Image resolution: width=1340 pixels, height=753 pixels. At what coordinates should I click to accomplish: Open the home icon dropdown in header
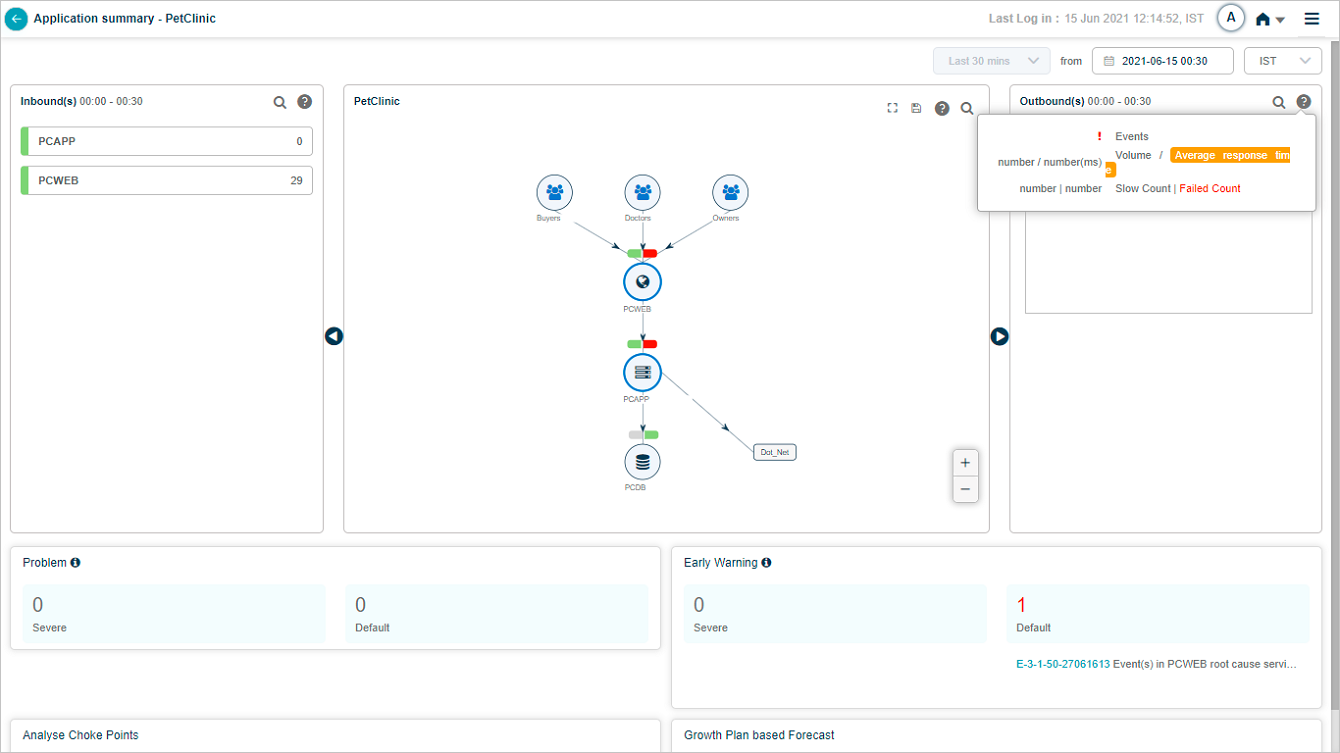pos(1270,19)
